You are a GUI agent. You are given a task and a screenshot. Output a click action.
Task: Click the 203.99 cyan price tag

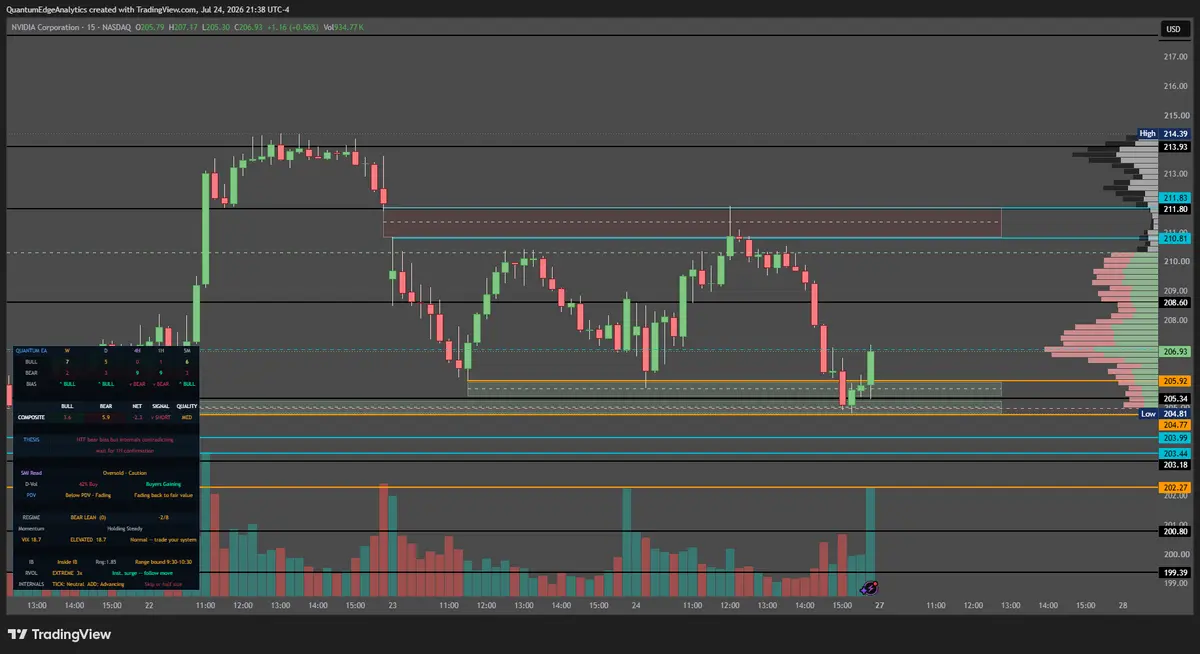point(1175,438)
